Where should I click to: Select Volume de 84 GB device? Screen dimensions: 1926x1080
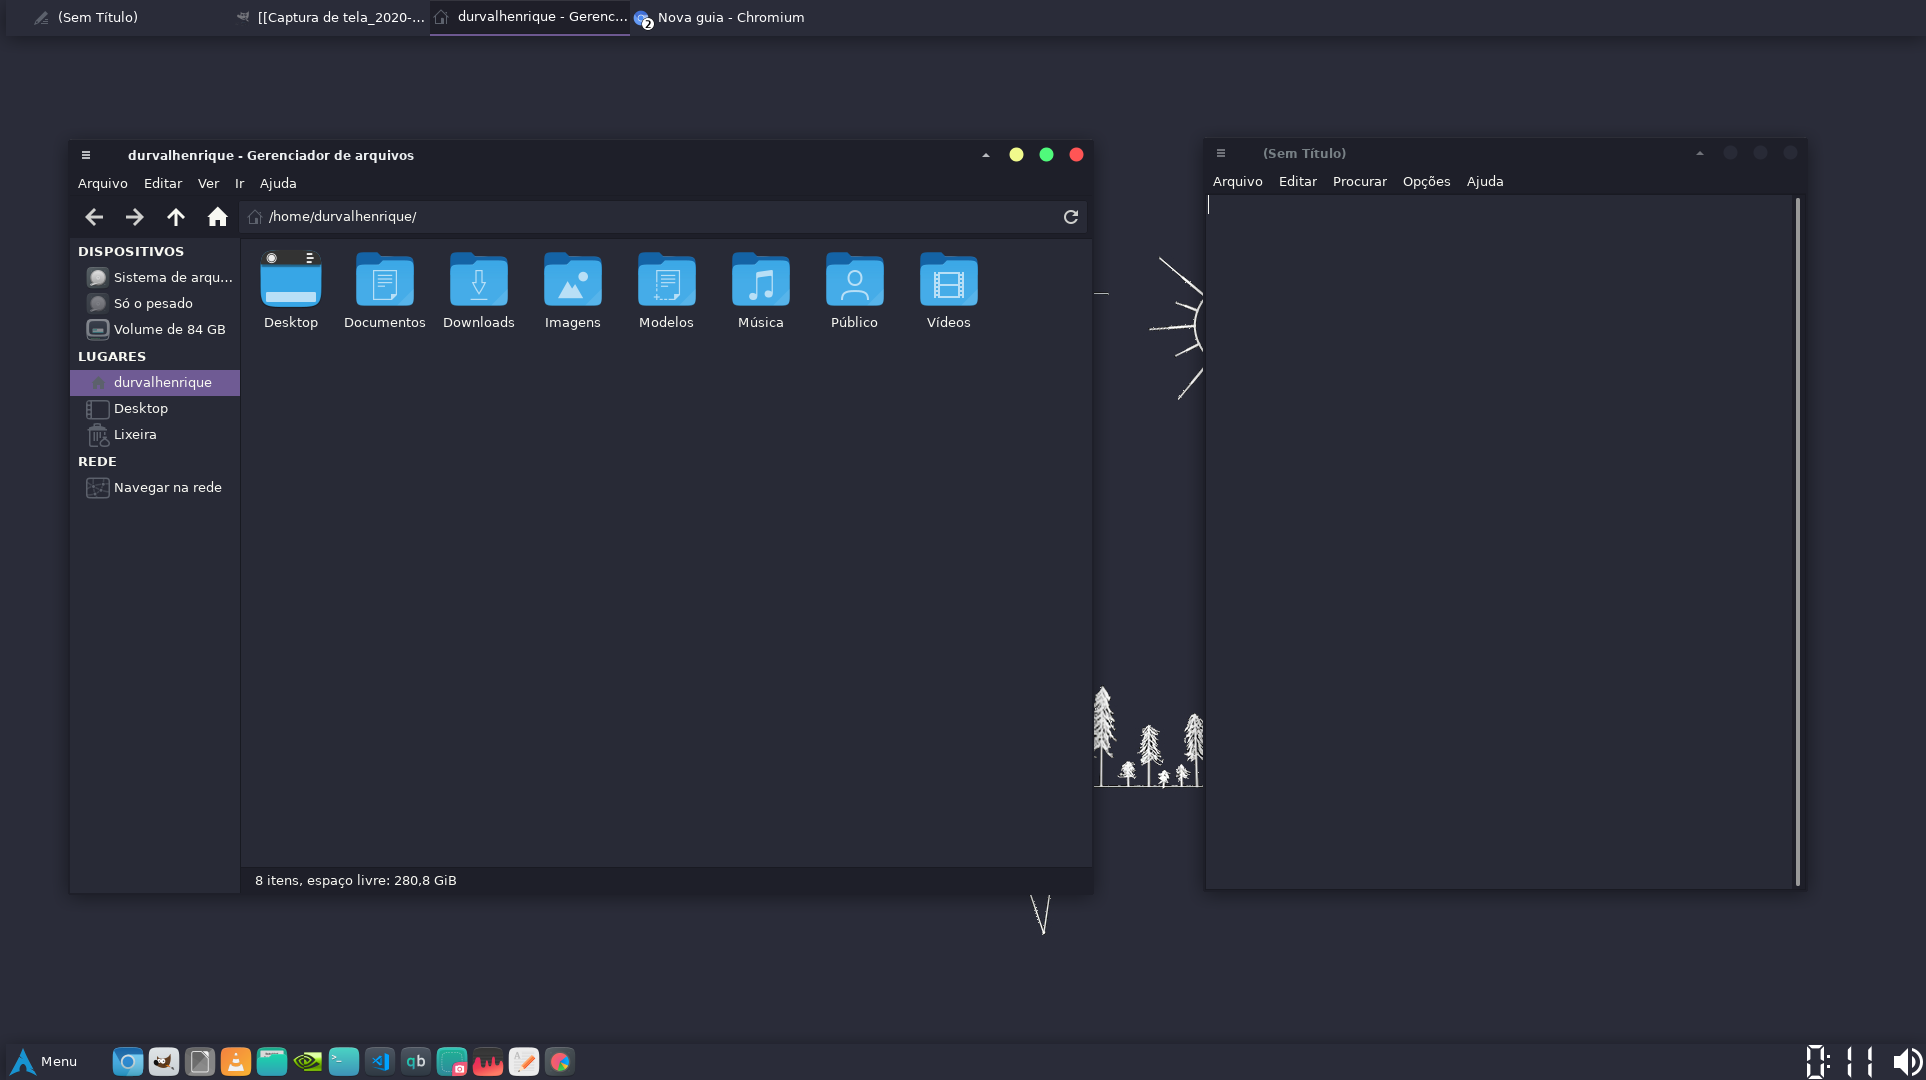169,330
